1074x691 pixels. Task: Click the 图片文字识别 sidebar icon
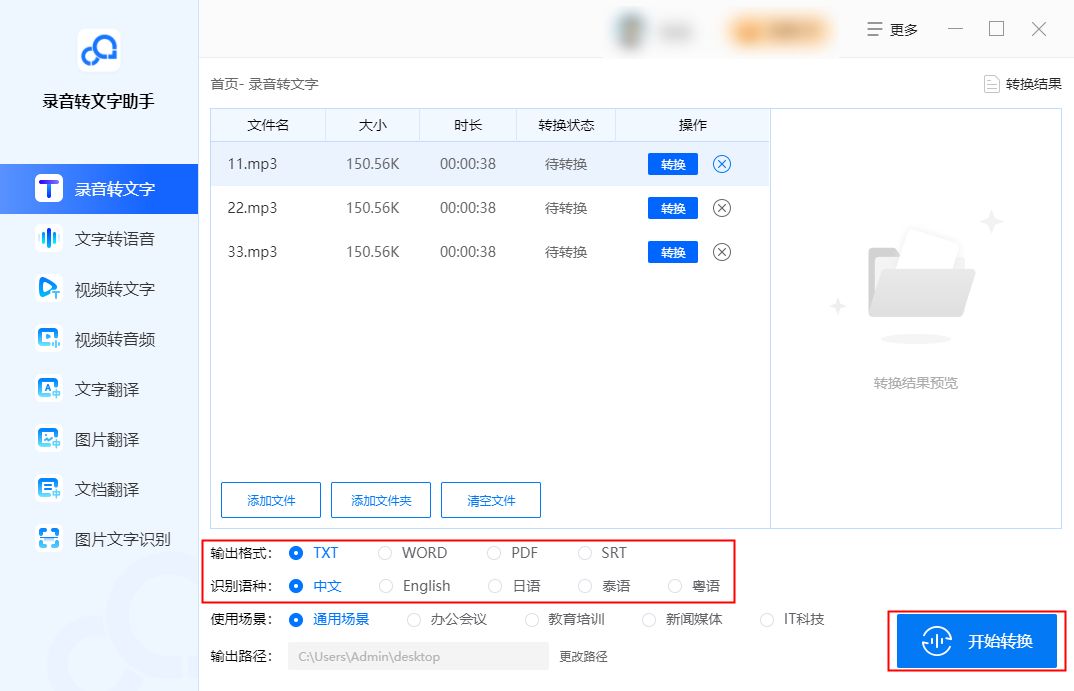[x=49, y=539]
